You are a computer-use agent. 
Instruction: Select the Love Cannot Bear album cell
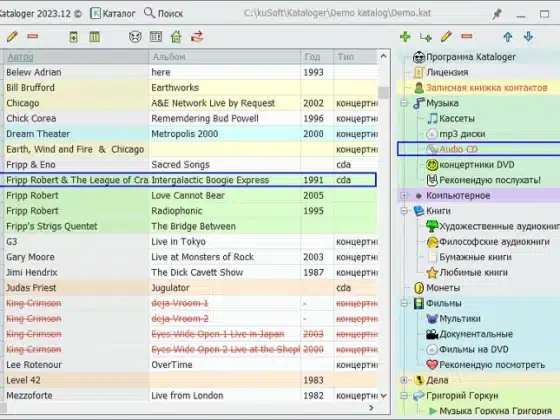[x=225, y=196]
